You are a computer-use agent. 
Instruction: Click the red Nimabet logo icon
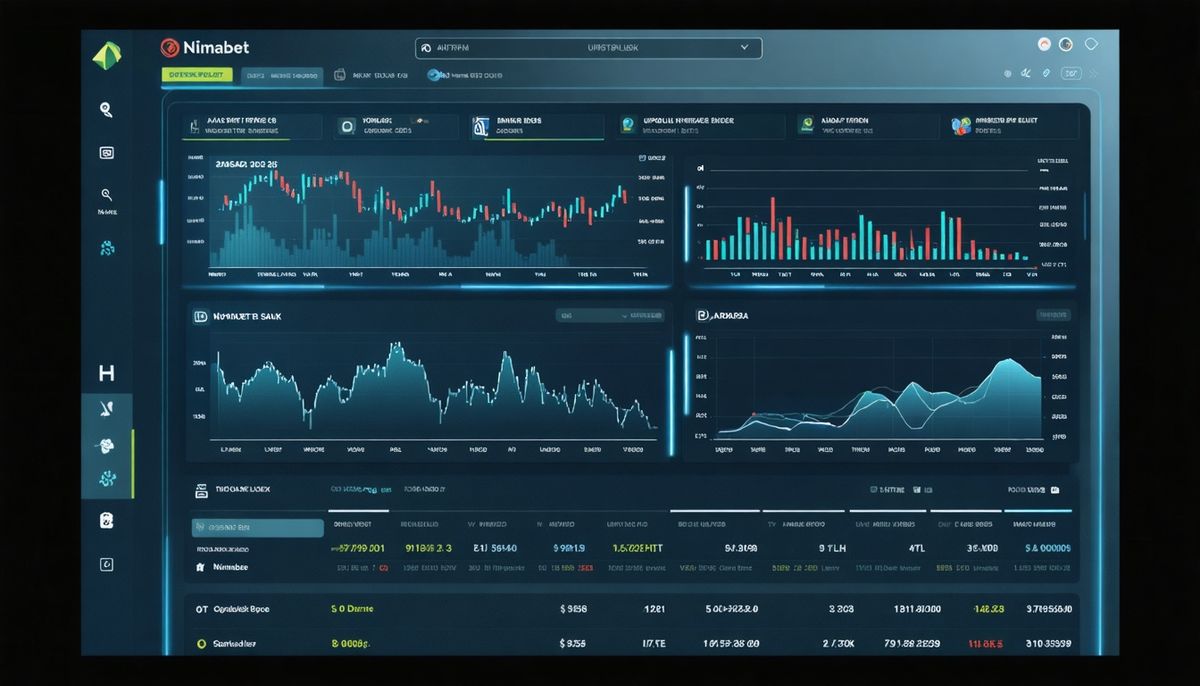169,47
